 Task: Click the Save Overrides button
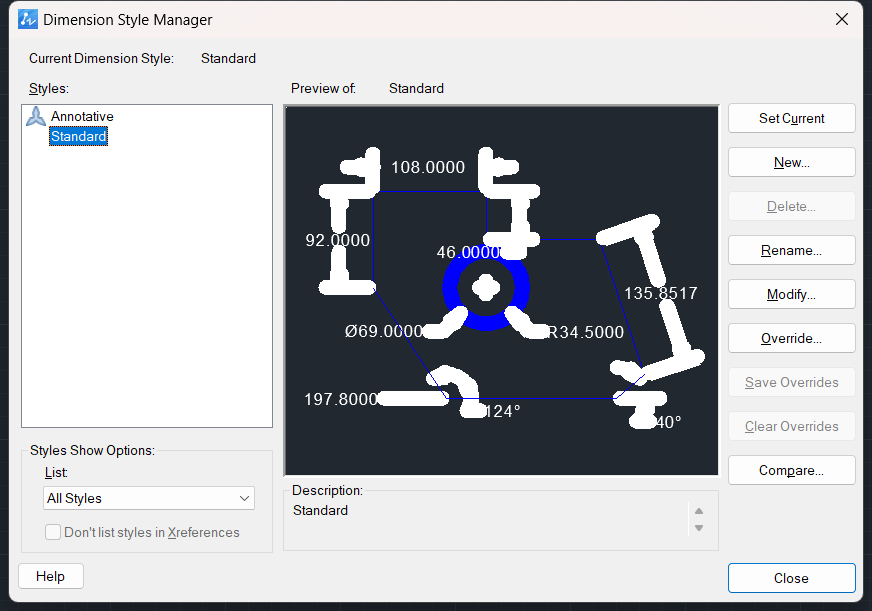(x=791, y=383)
